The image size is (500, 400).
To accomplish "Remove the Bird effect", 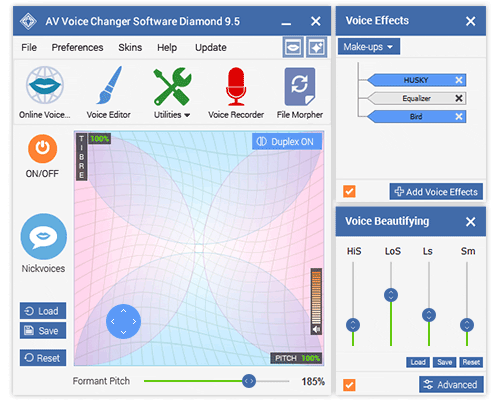I will click(x=459, y=116).
